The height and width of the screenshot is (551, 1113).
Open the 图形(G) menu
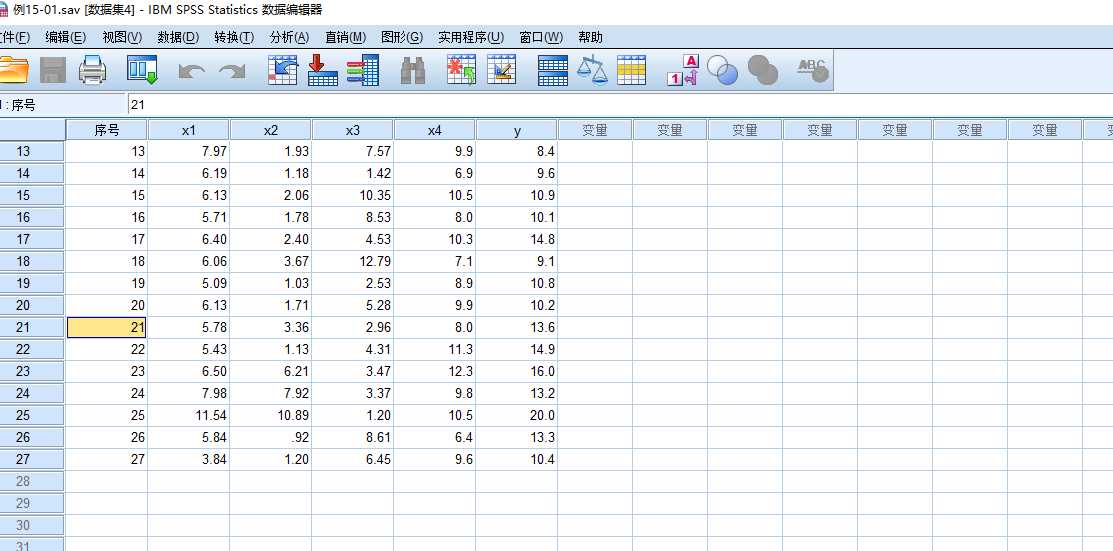[402, 38]
